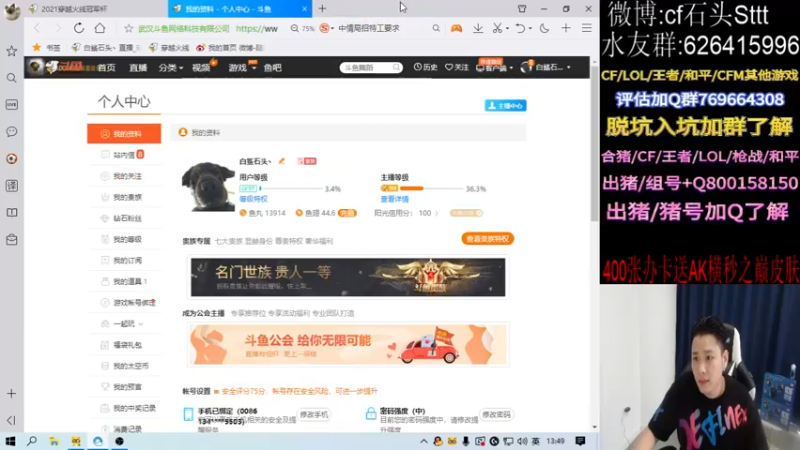Add a sidebar app with the plus icon
Screen dimensions: 800x450
pyautogui.click(x=11, y=393)
